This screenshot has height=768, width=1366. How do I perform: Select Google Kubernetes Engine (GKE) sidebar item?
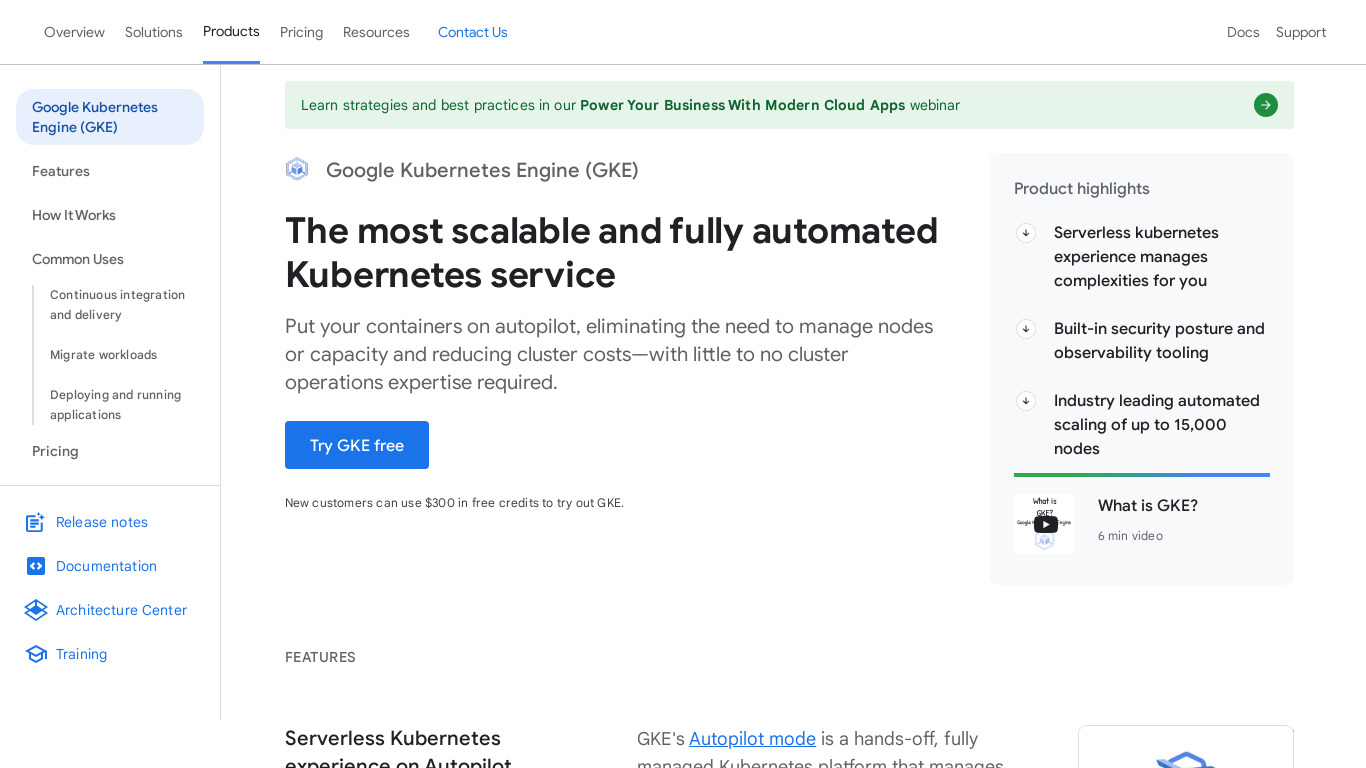tap(110, 117)
